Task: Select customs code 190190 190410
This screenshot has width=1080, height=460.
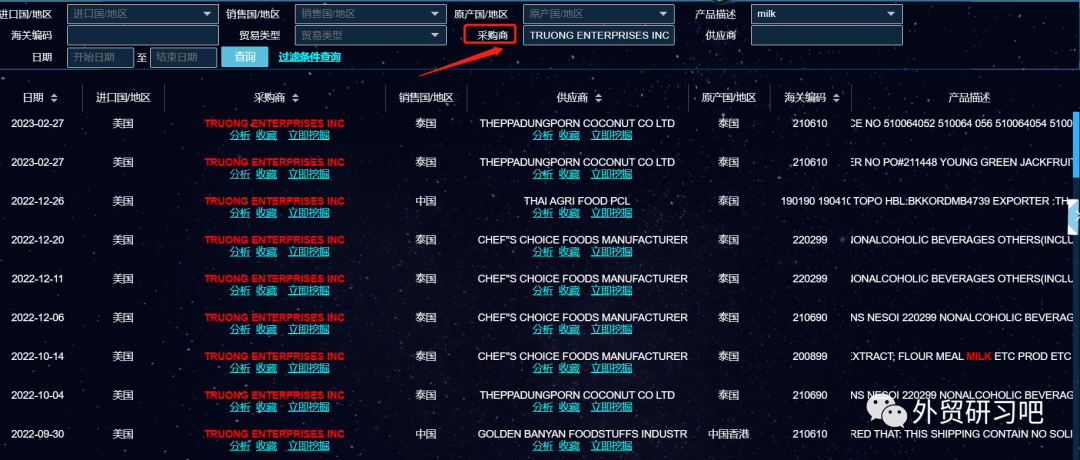Action: pos(816,201)
